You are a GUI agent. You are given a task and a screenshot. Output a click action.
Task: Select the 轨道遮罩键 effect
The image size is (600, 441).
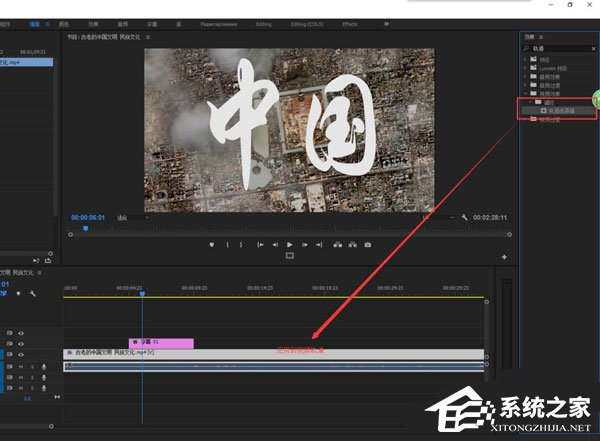[558, 111]
